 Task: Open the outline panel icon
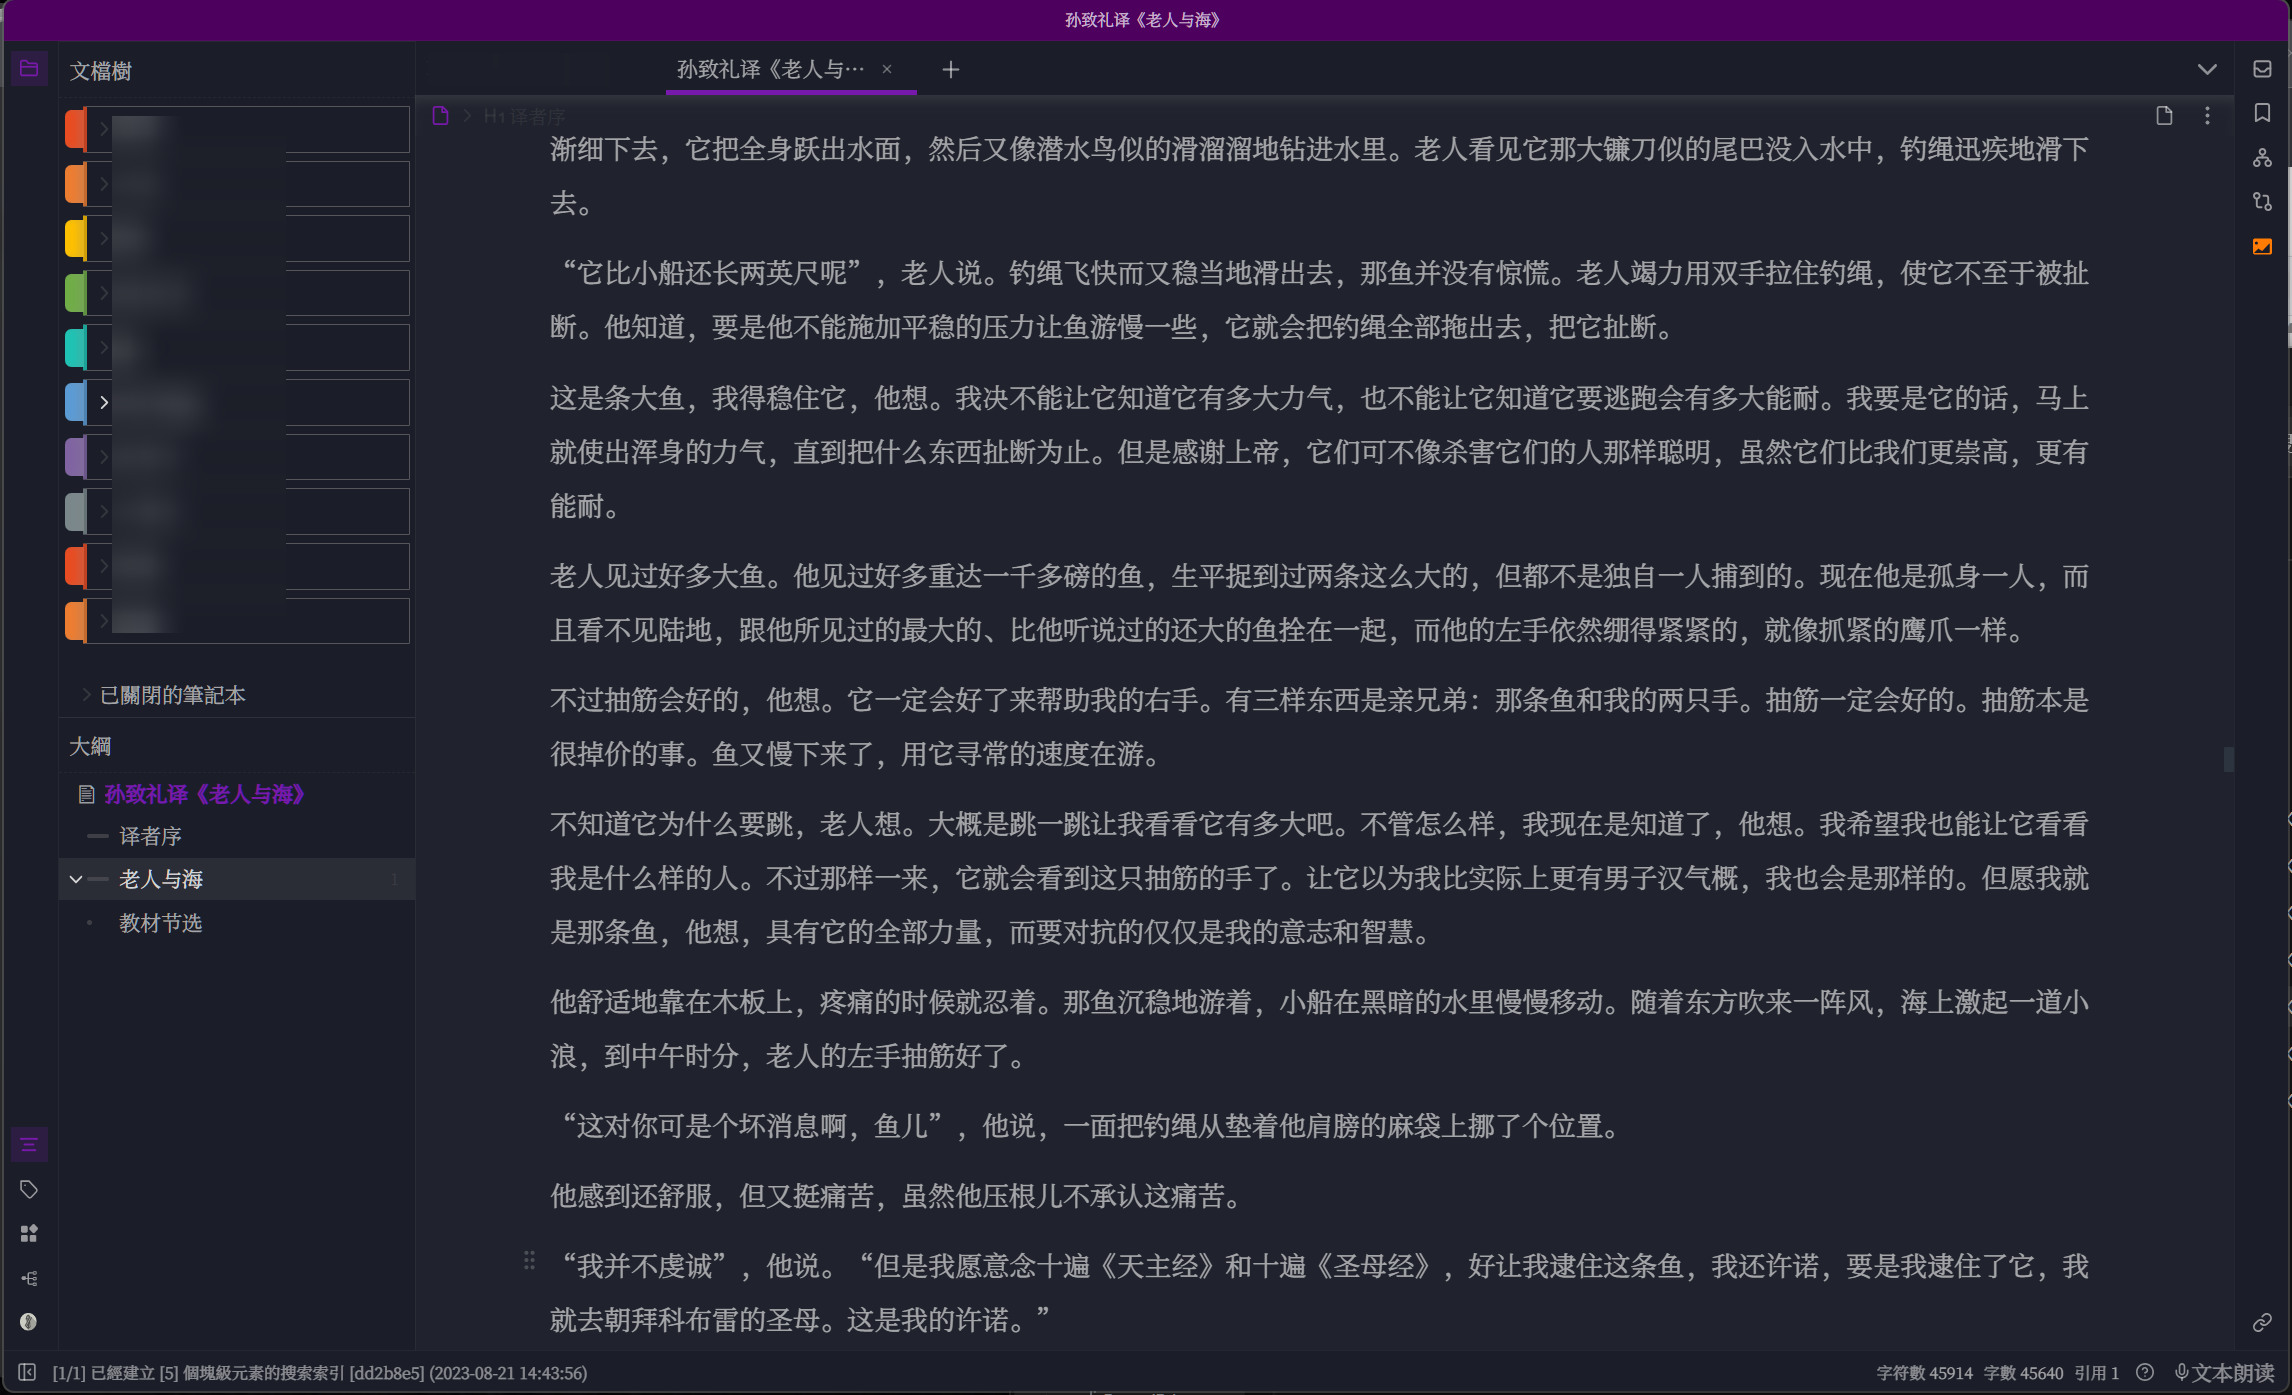pyautogui.click(x=29, y=1145)
